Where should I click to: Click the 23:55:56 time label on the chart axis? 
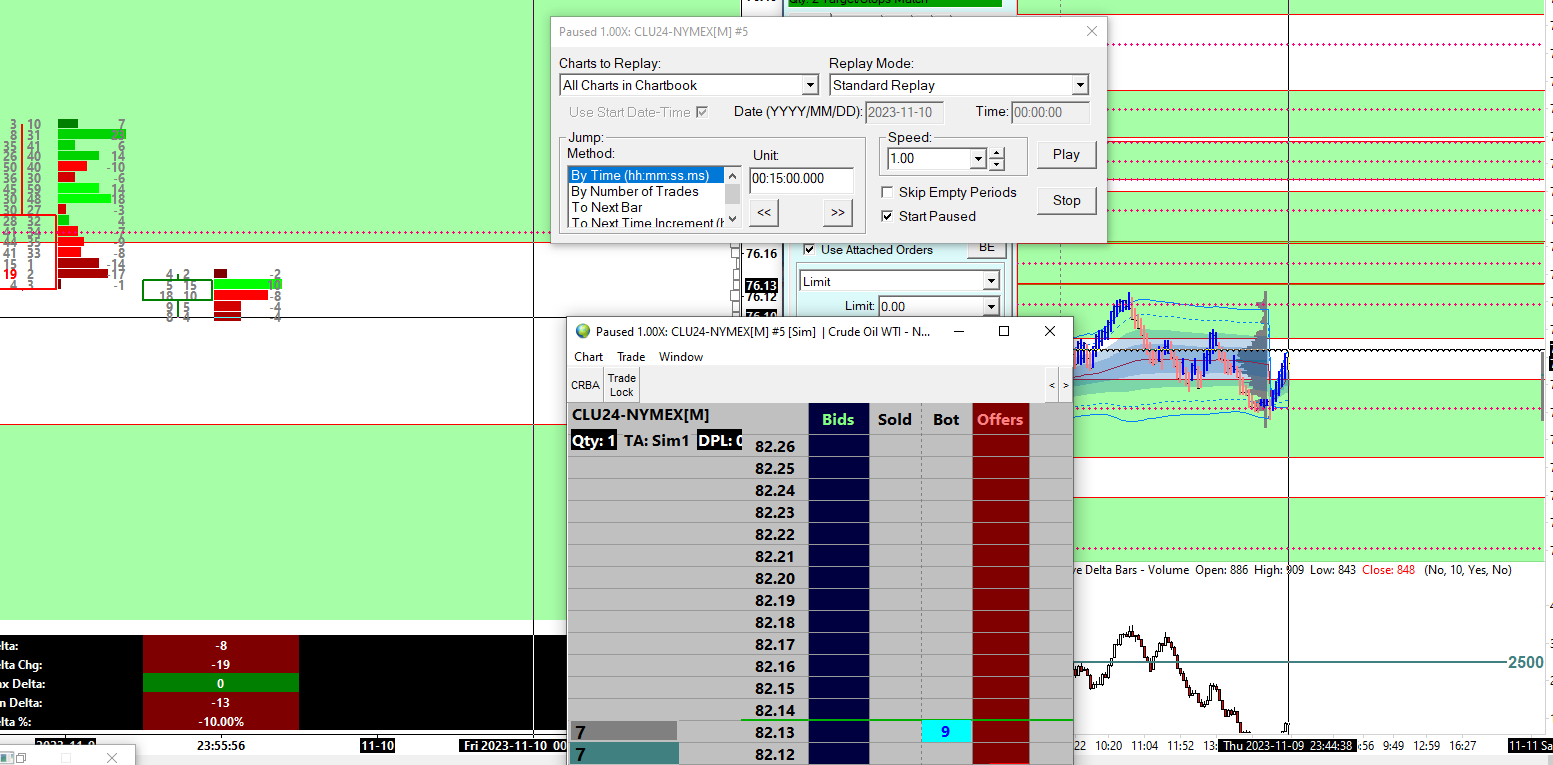coord(222,745)
